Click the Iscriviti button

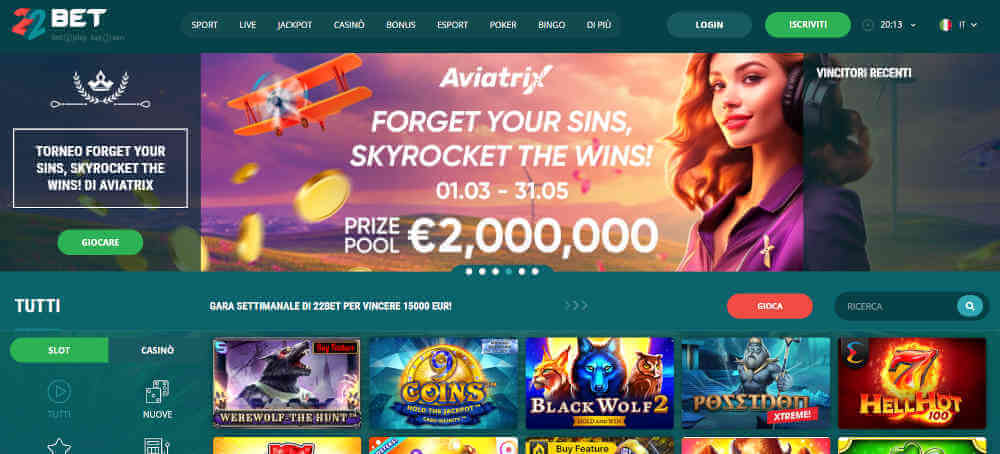[x=807, y=25]
